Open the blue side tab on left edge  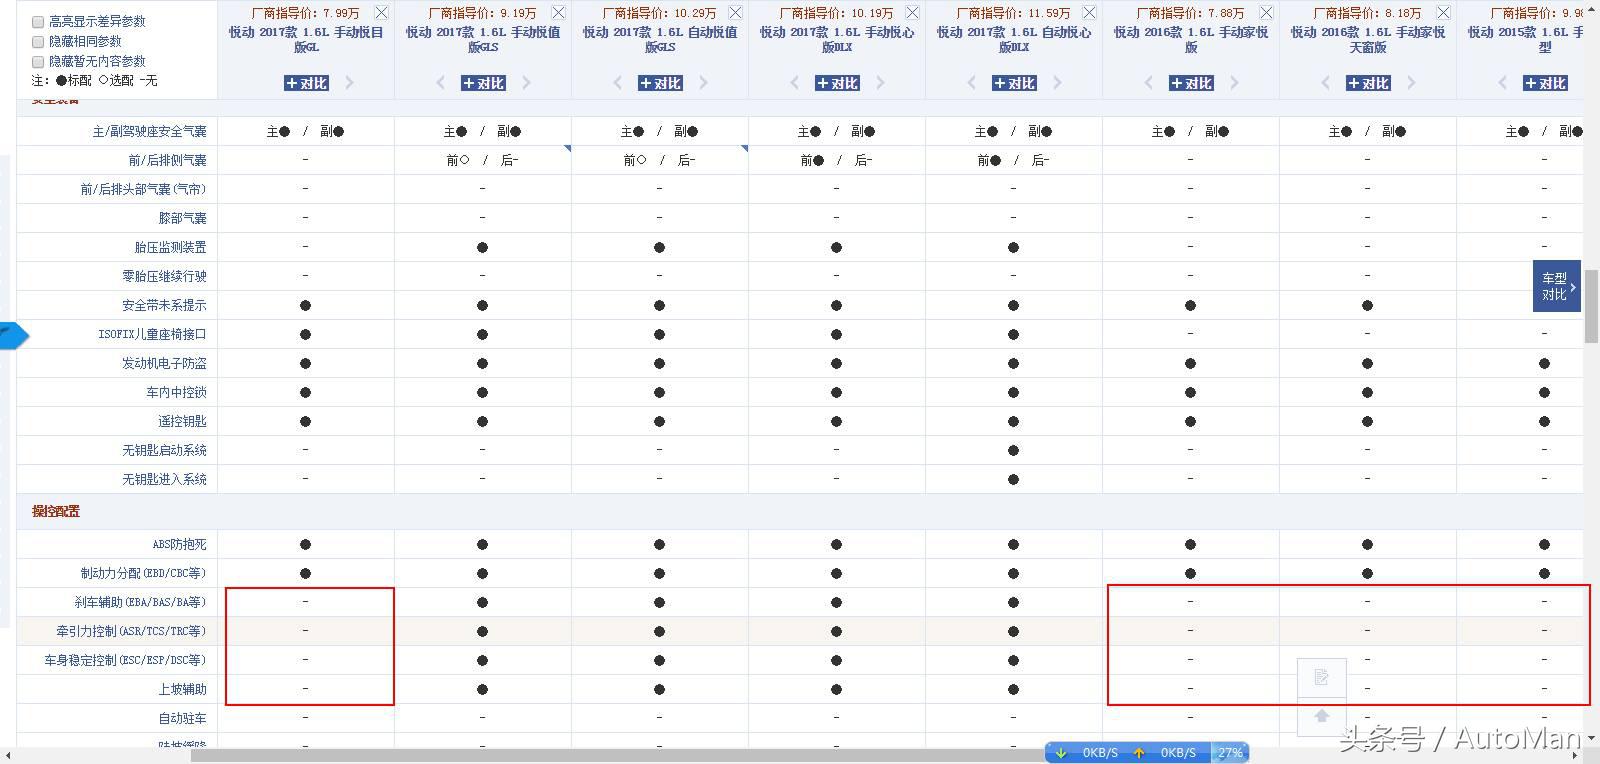coord(14,335)
